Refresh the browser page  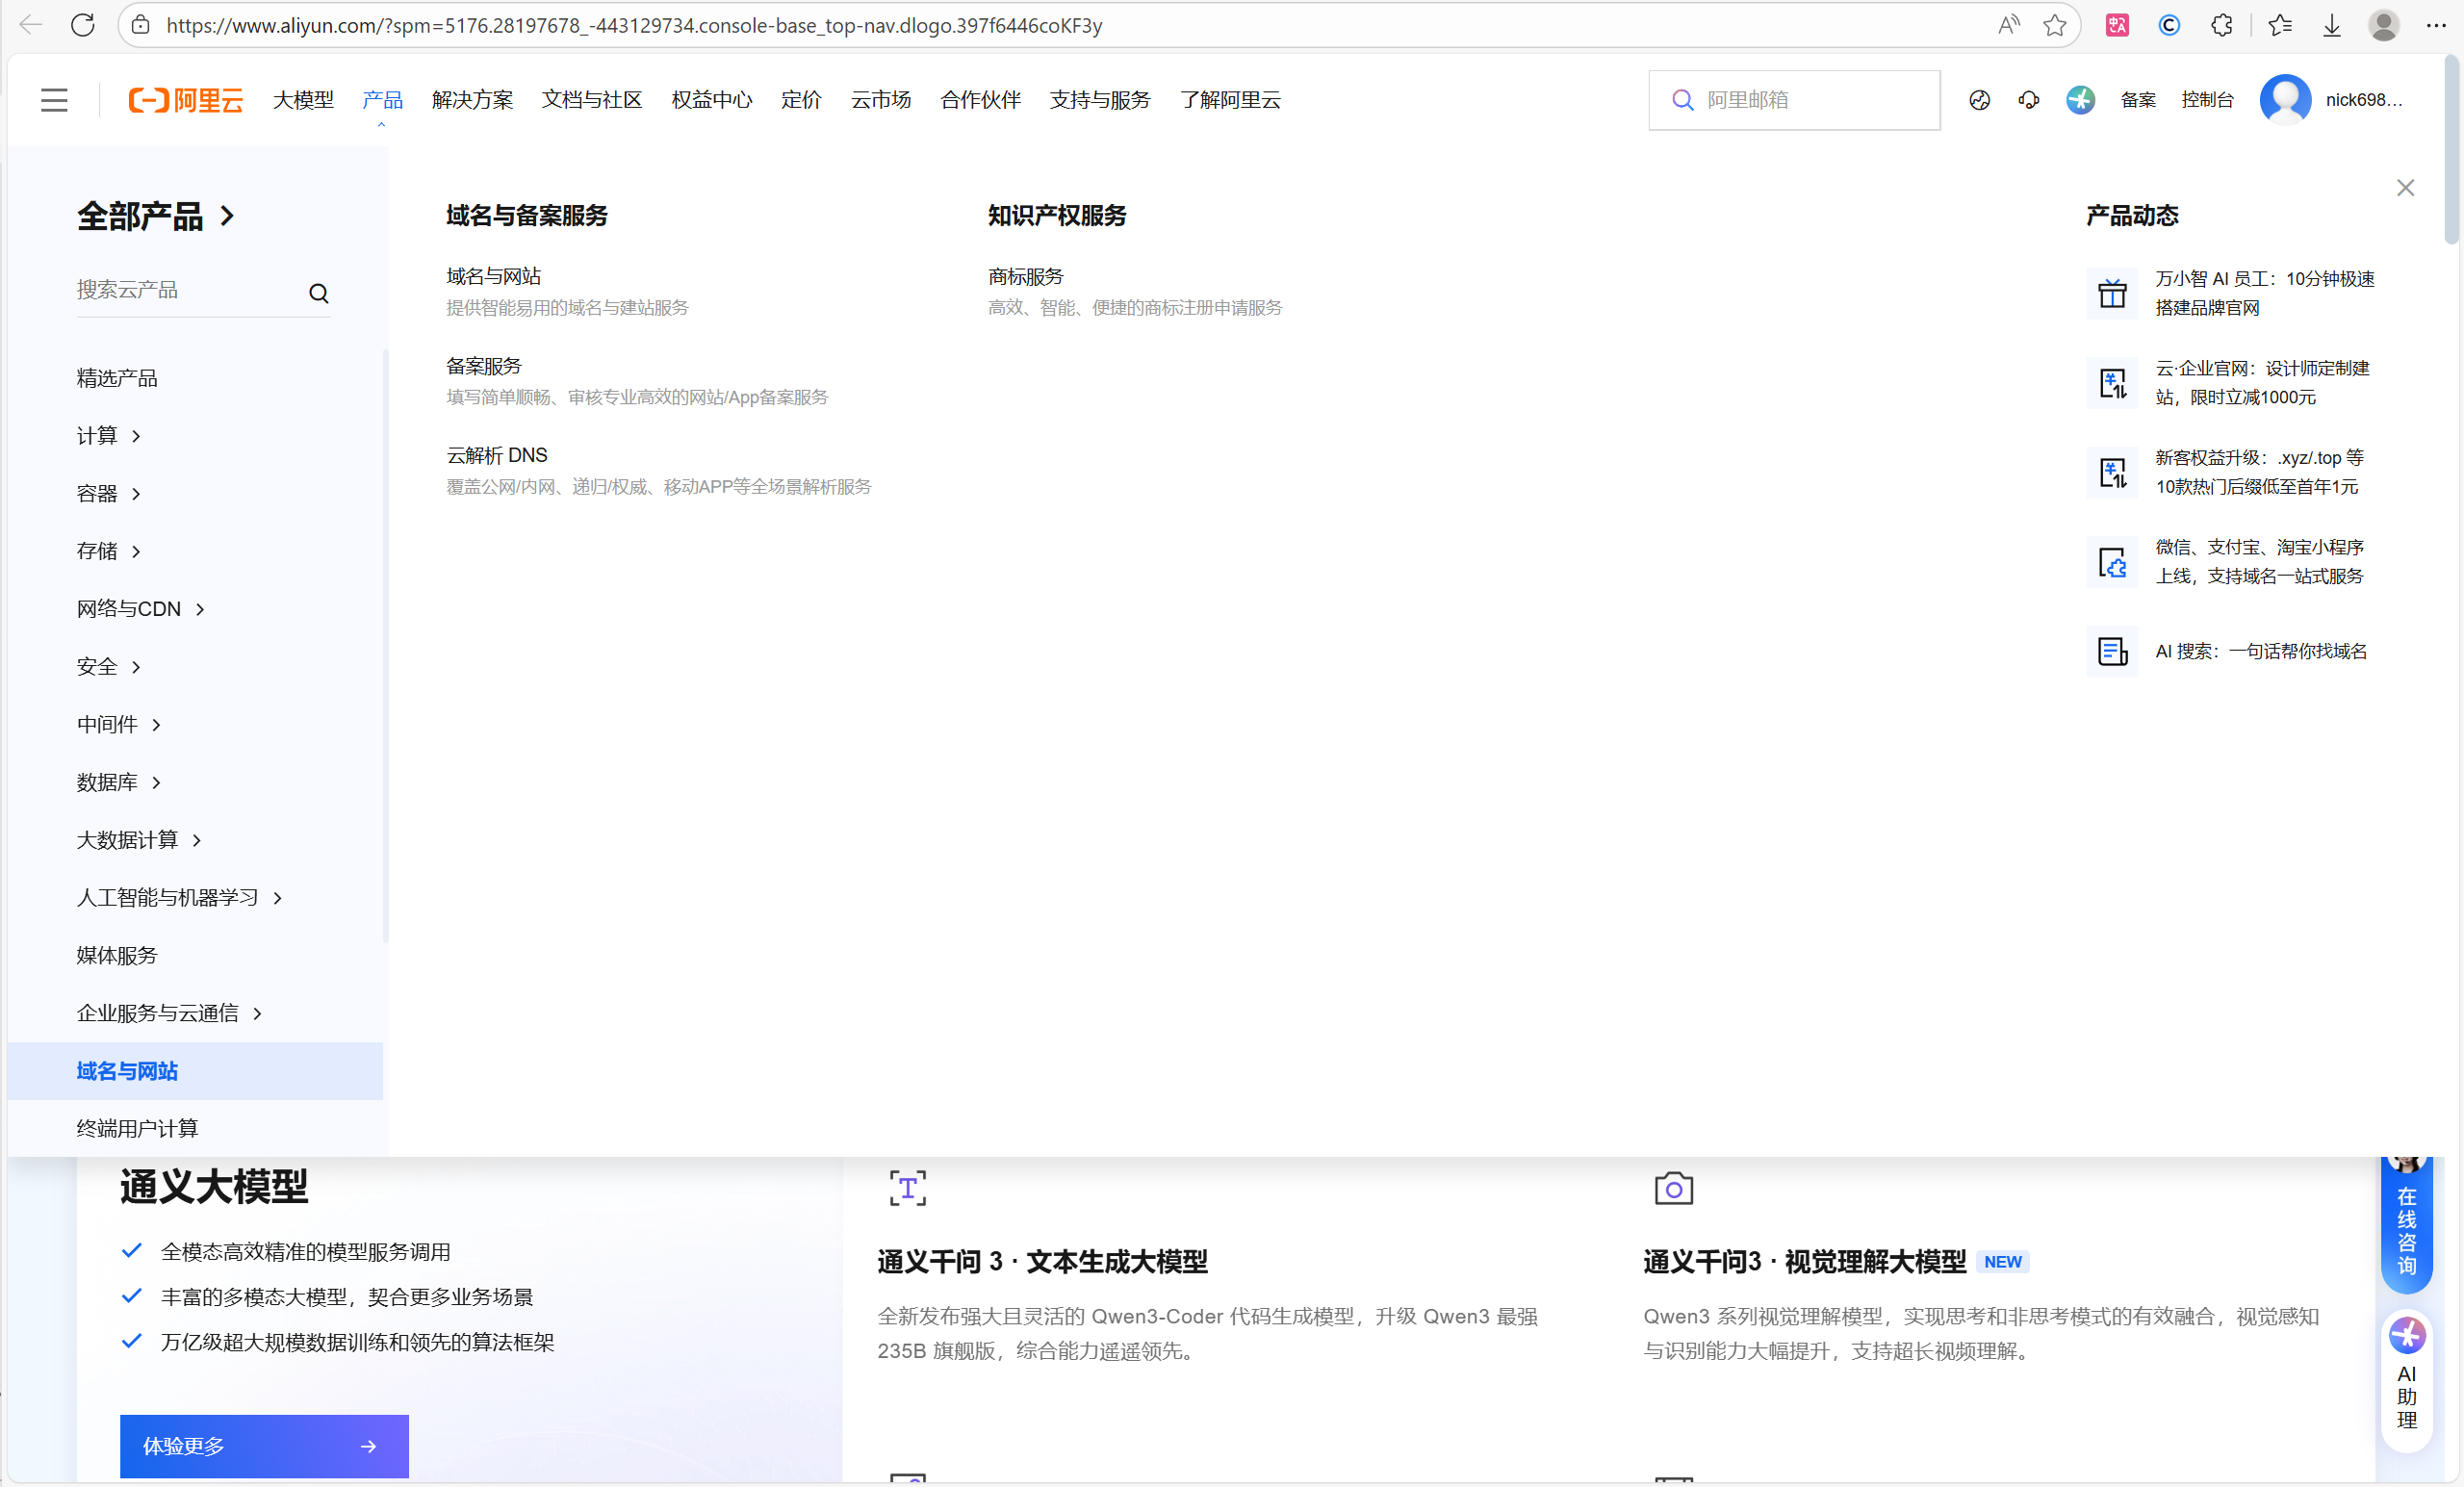pyautogui.click(x=83, y=25)
